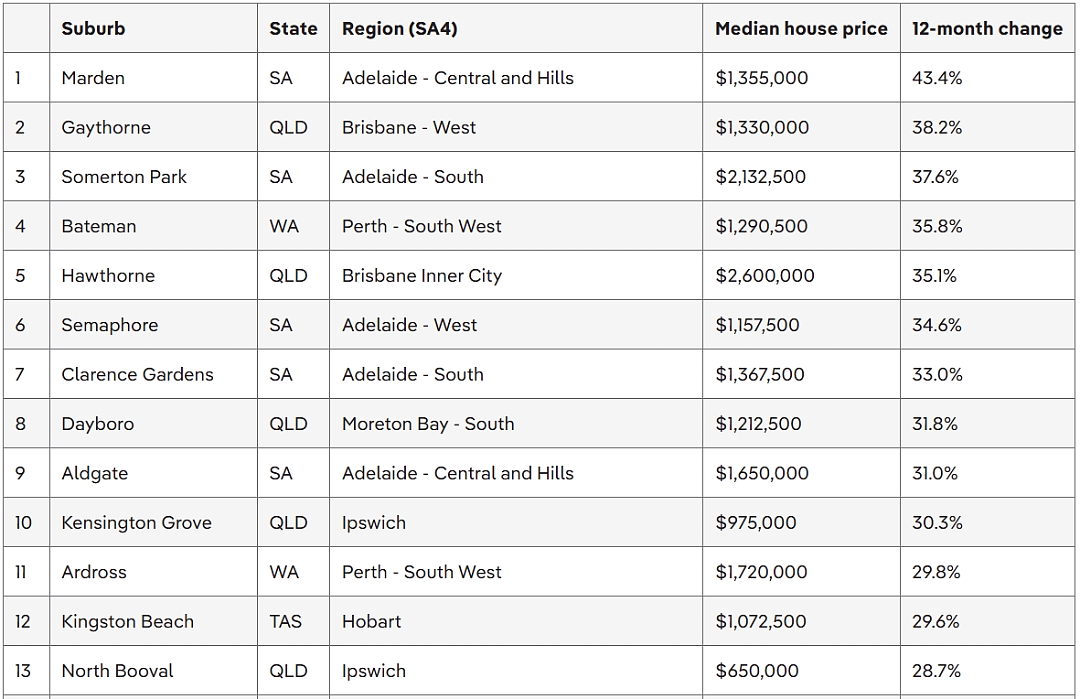The height and width of the screenshot is (699, 1080).
Task: Click Aldgate's $1,650,000 median price
Action: tap(762, 473)
